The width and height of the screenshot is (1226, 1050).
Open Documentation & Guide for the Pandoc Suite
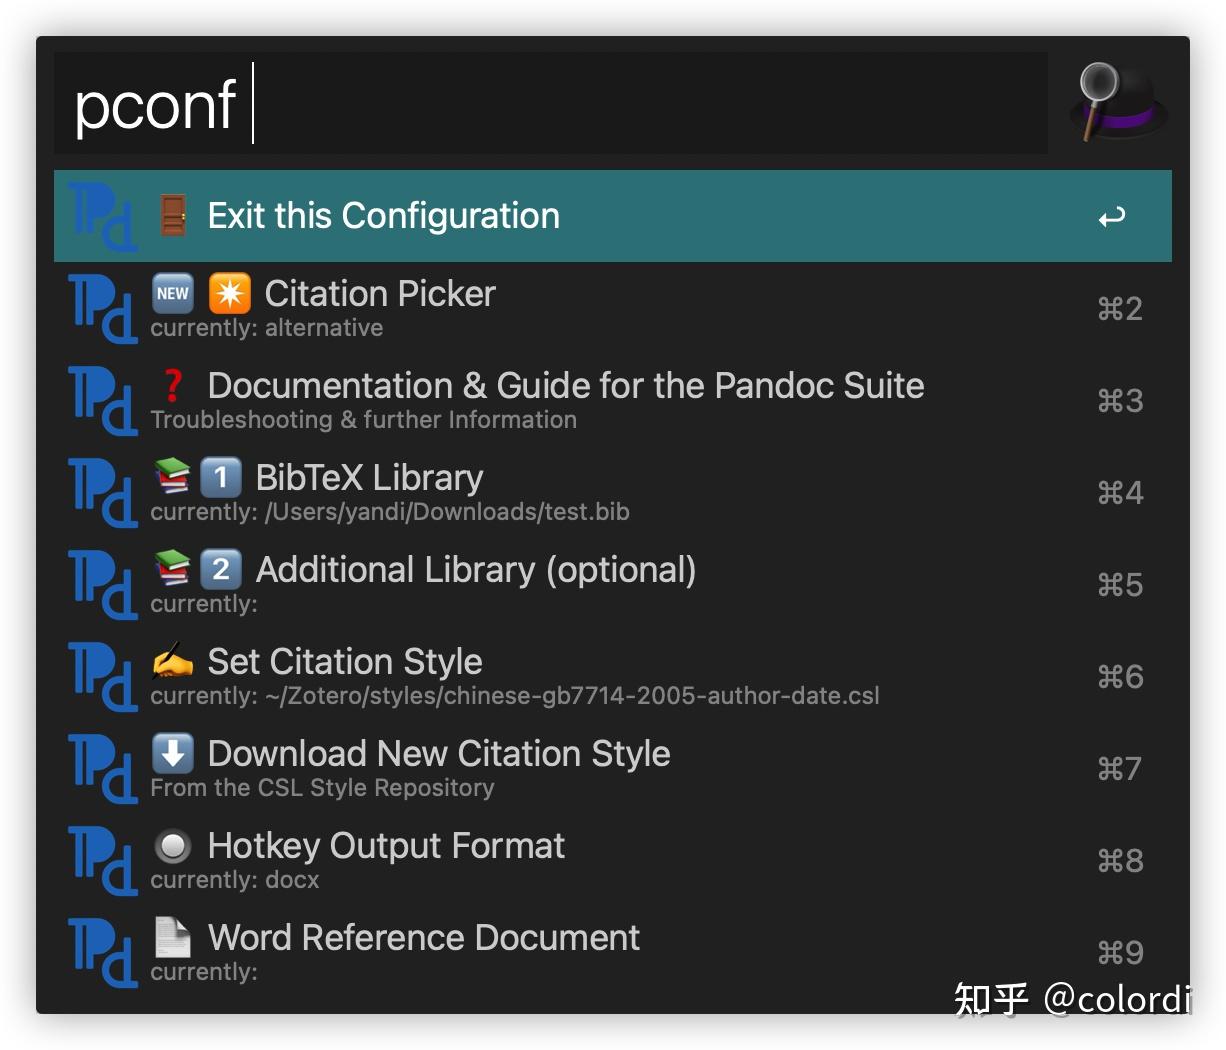(x=566, y=386)
